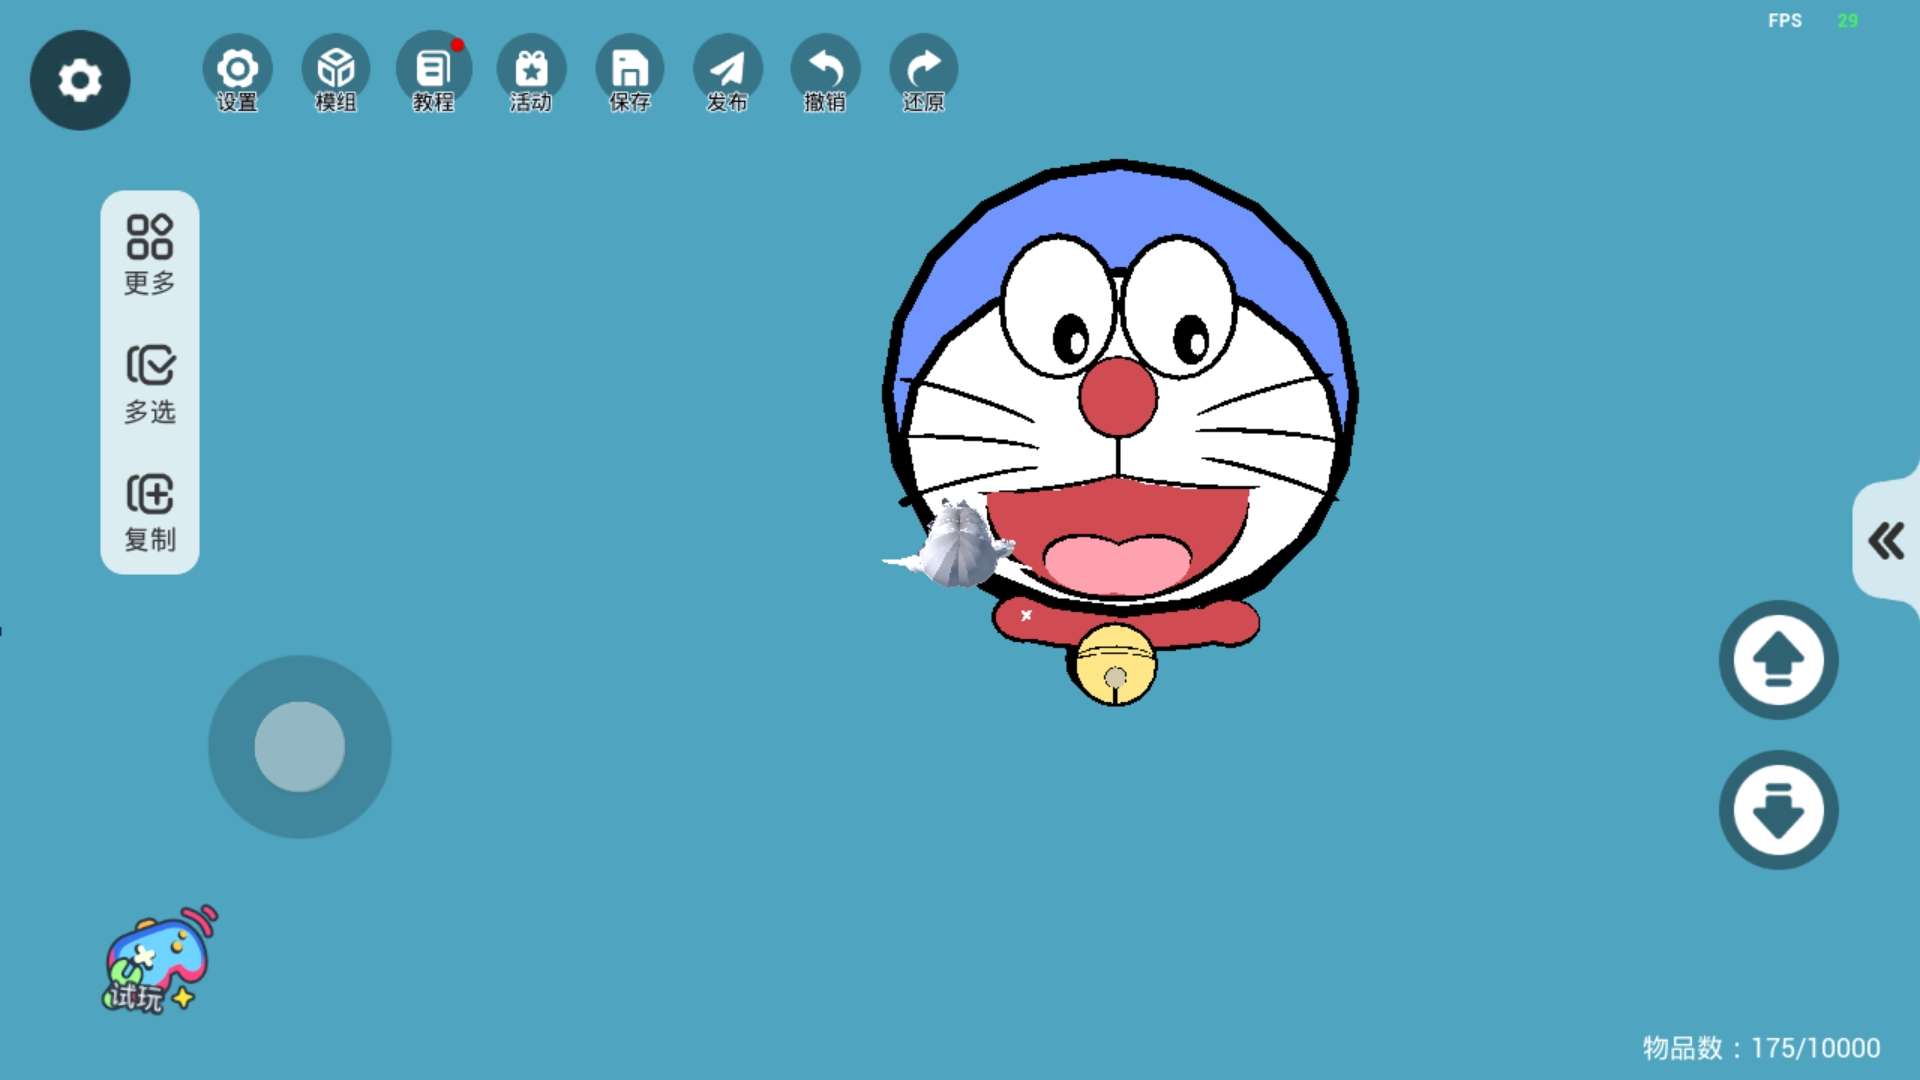
Task: Open the 模组 module cube icon
Action: (x=336, y=72)
